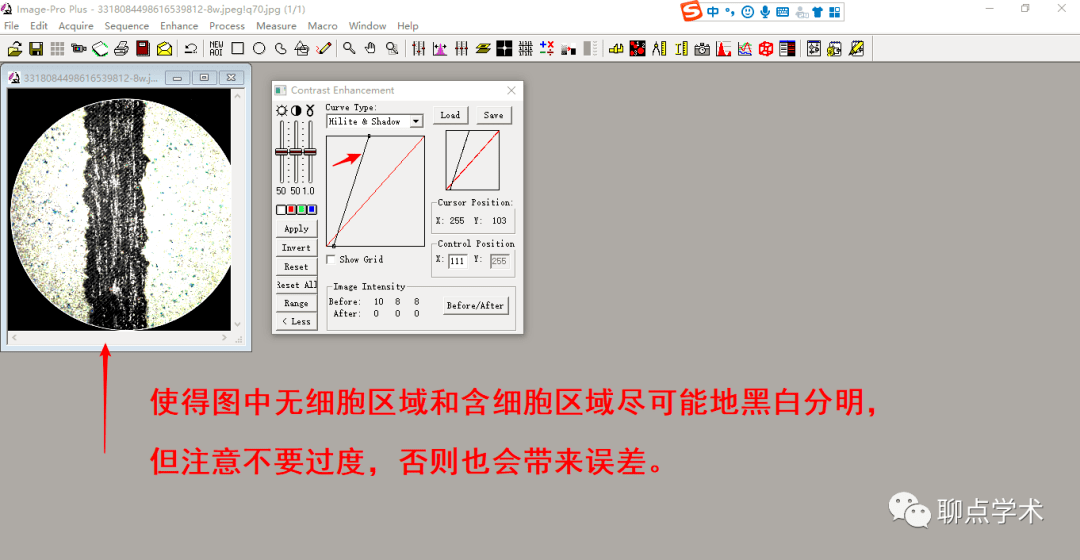Screen dimensions: 1080x560
Task: Enable the Show Grid checkbox
Action: click(x=331, y=260)
